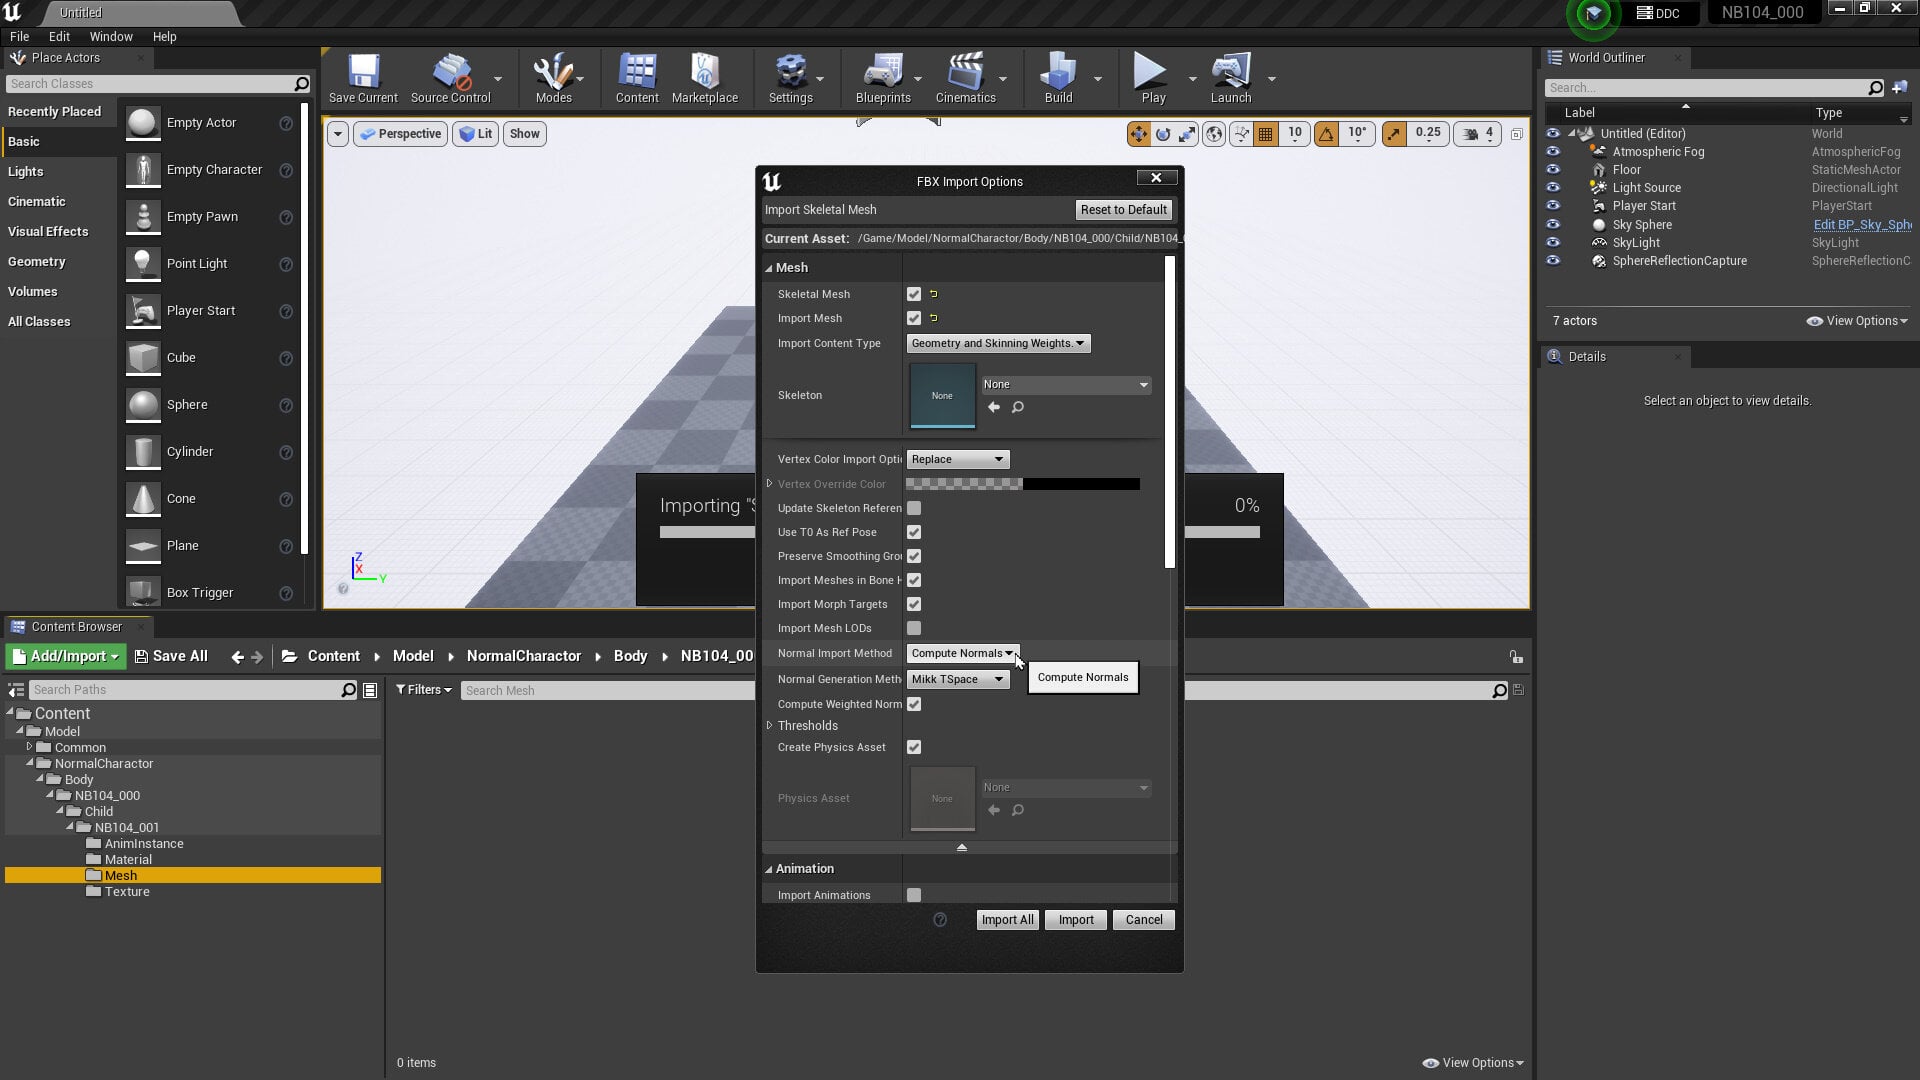Toggle scale snapping icon in the viewport
The width and height of the screenshot is (1920, 1080).
(1394, 134)
